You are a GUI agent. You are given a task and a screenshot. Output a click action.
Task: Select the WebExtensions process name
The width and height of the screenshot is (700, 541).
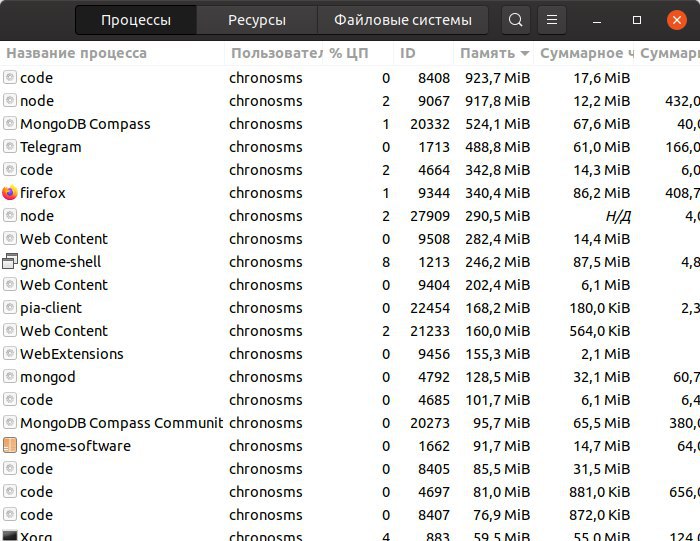(x=72, y=354)
